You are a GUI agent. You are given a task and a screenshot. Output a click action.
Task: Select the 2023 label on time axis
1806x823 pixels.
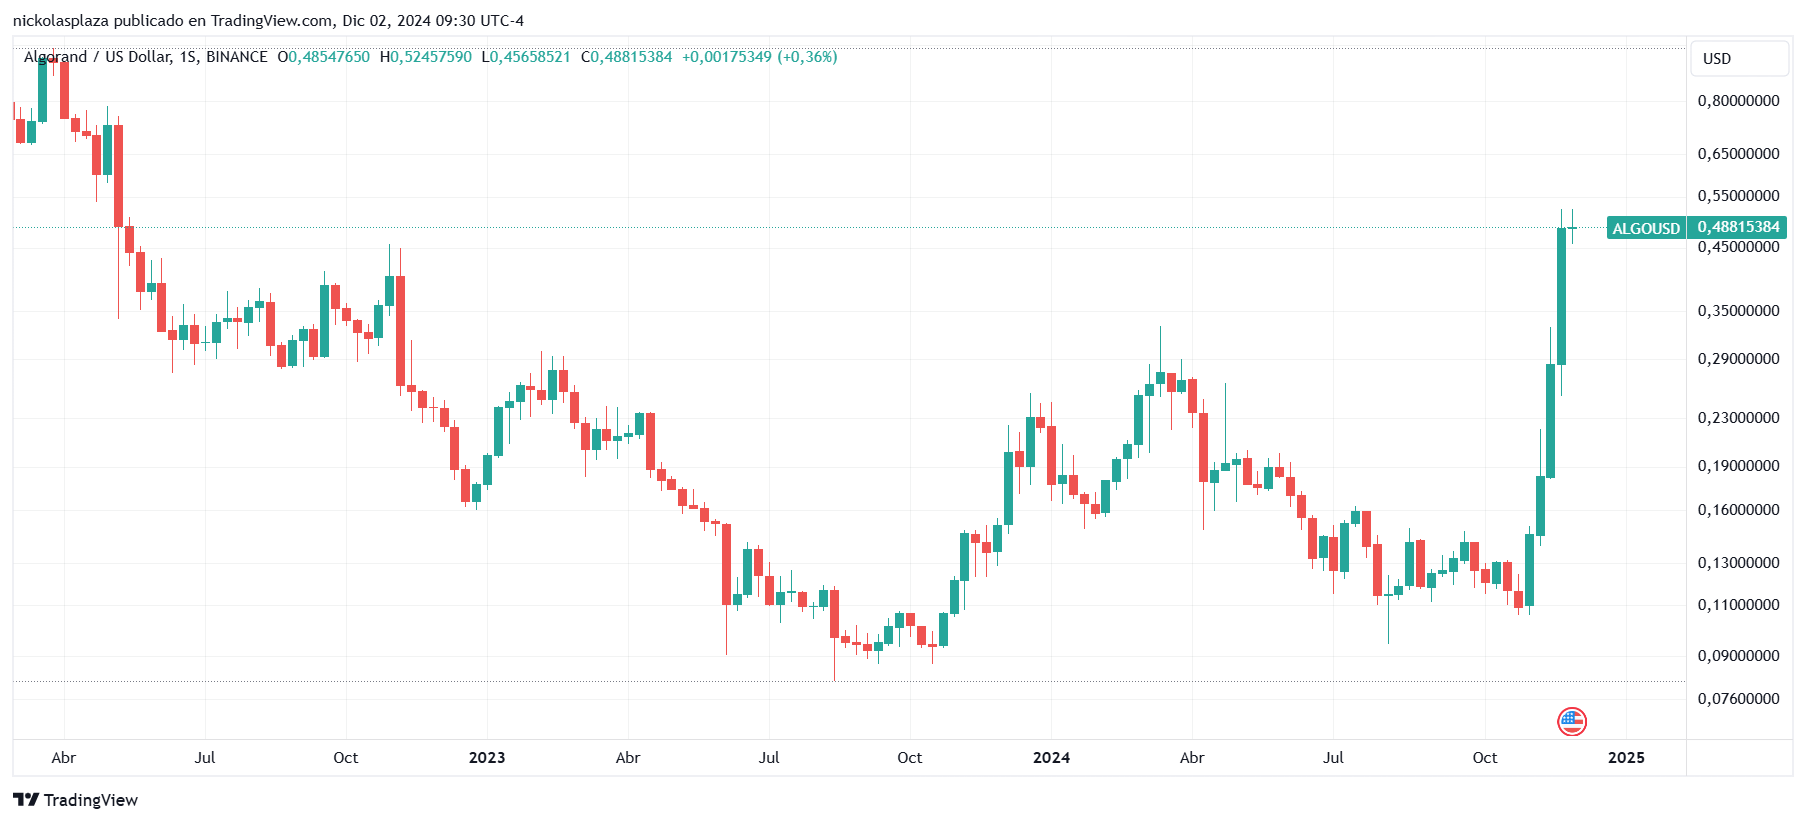click(x=487, y=758)
